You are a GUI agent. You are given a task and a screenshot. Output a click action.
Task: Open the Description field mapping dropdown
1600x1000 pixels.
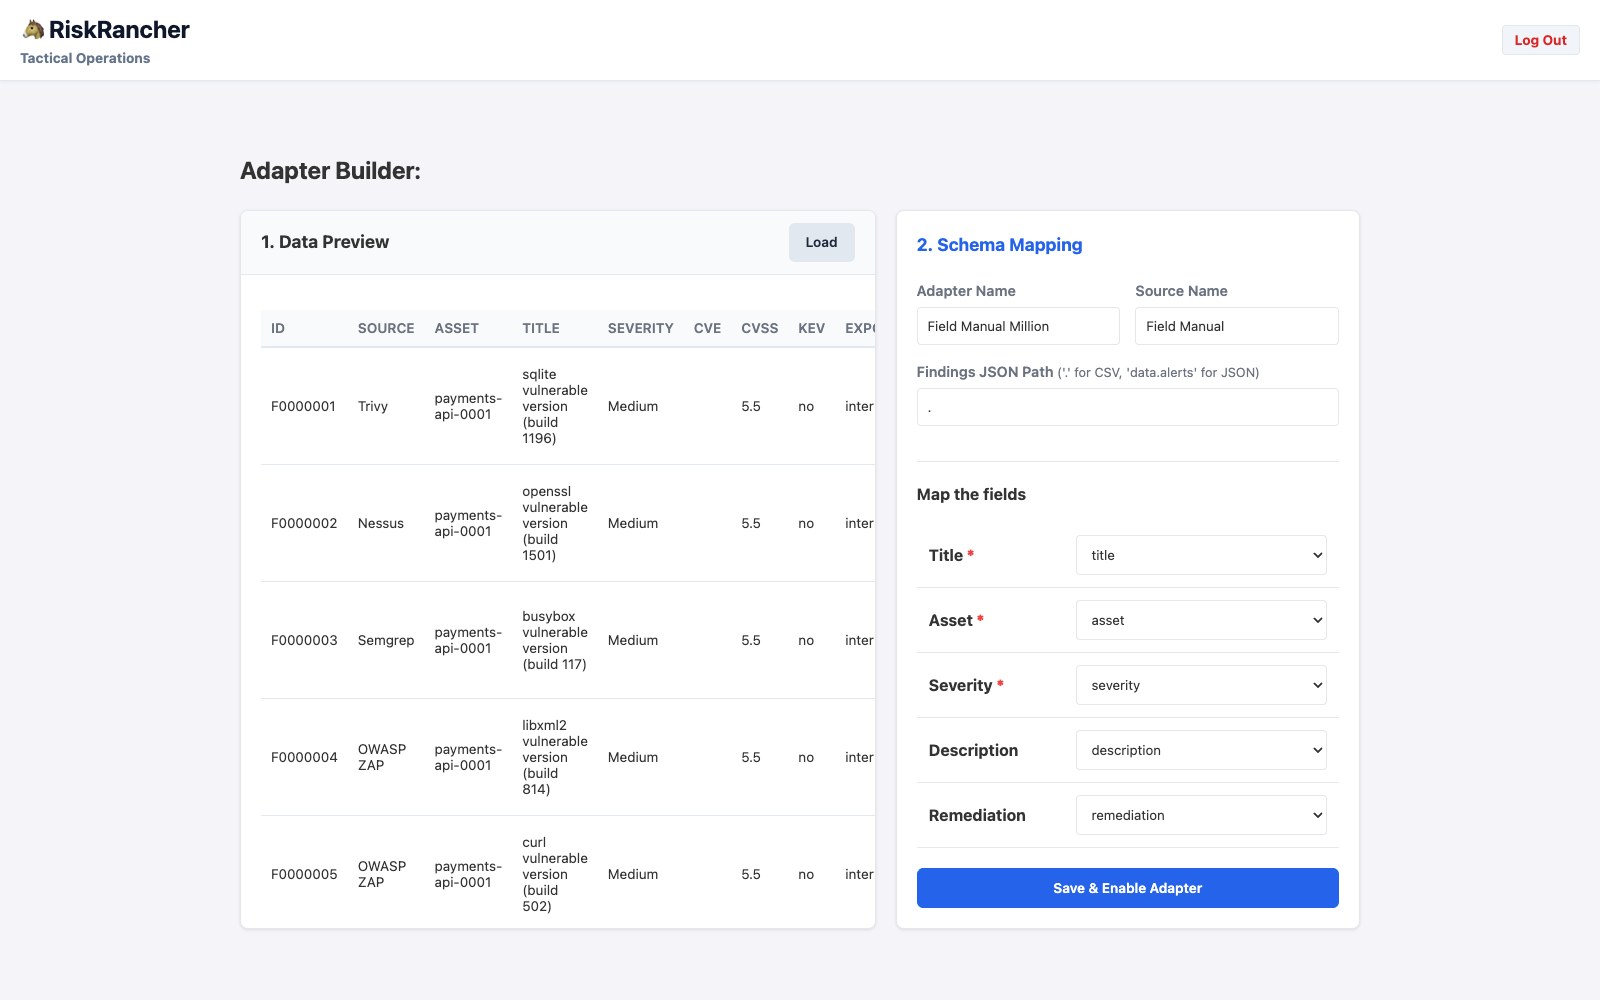click(1201, 750)
